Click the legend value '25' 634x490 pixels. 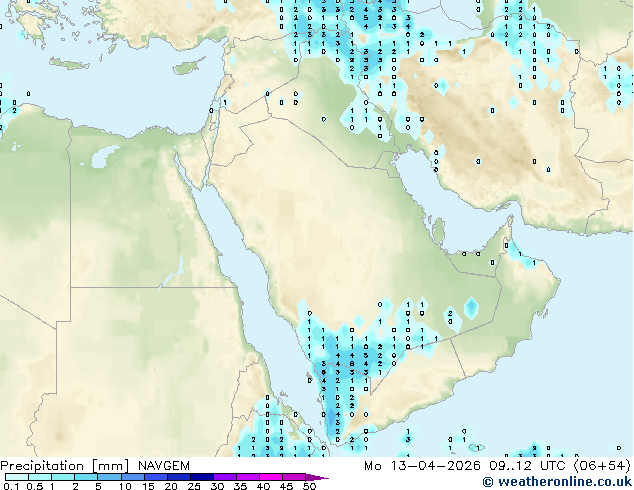tap(194, 486)
